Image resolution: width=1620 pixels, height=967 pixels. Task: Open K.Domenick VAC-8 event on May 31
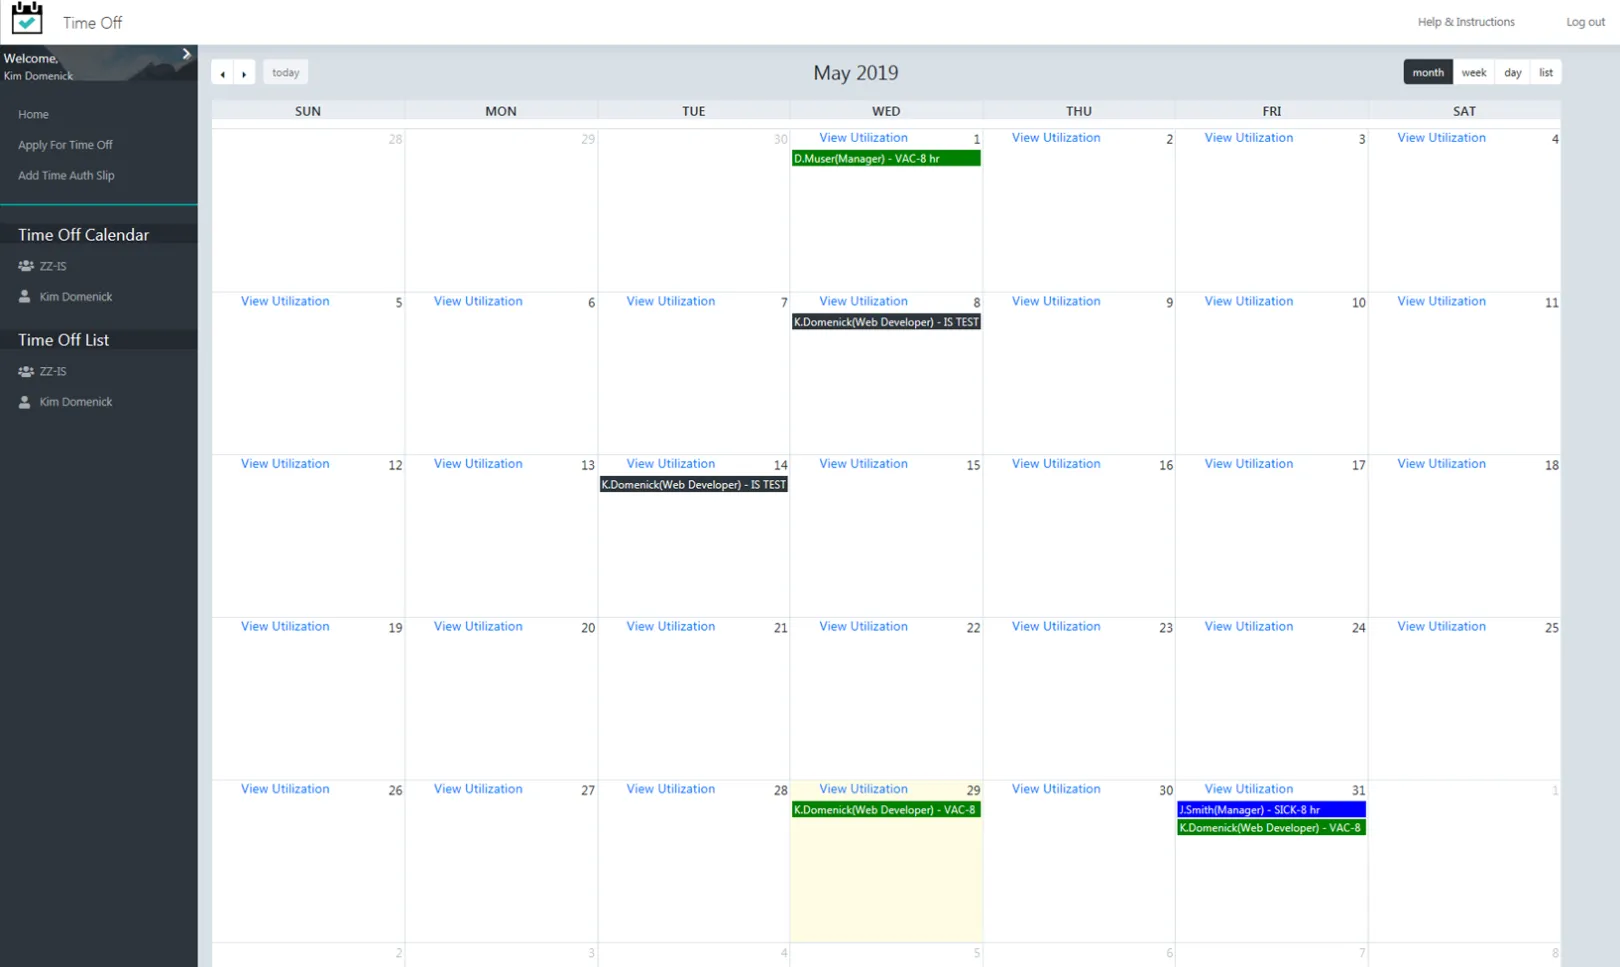(1271, 828)
